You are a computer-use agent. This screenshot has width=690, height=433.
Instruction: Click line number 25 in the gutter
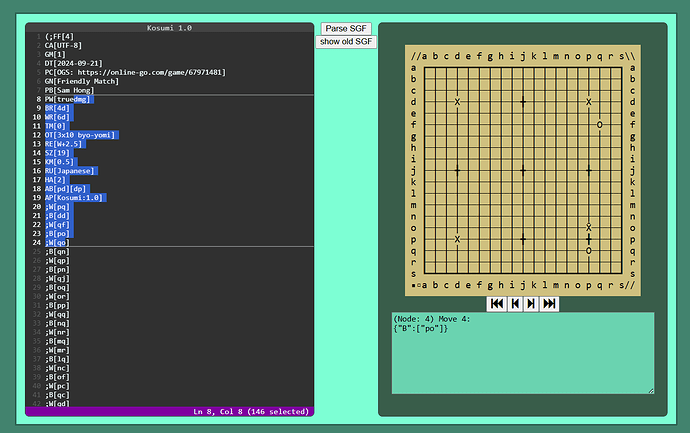pos(37,252)
